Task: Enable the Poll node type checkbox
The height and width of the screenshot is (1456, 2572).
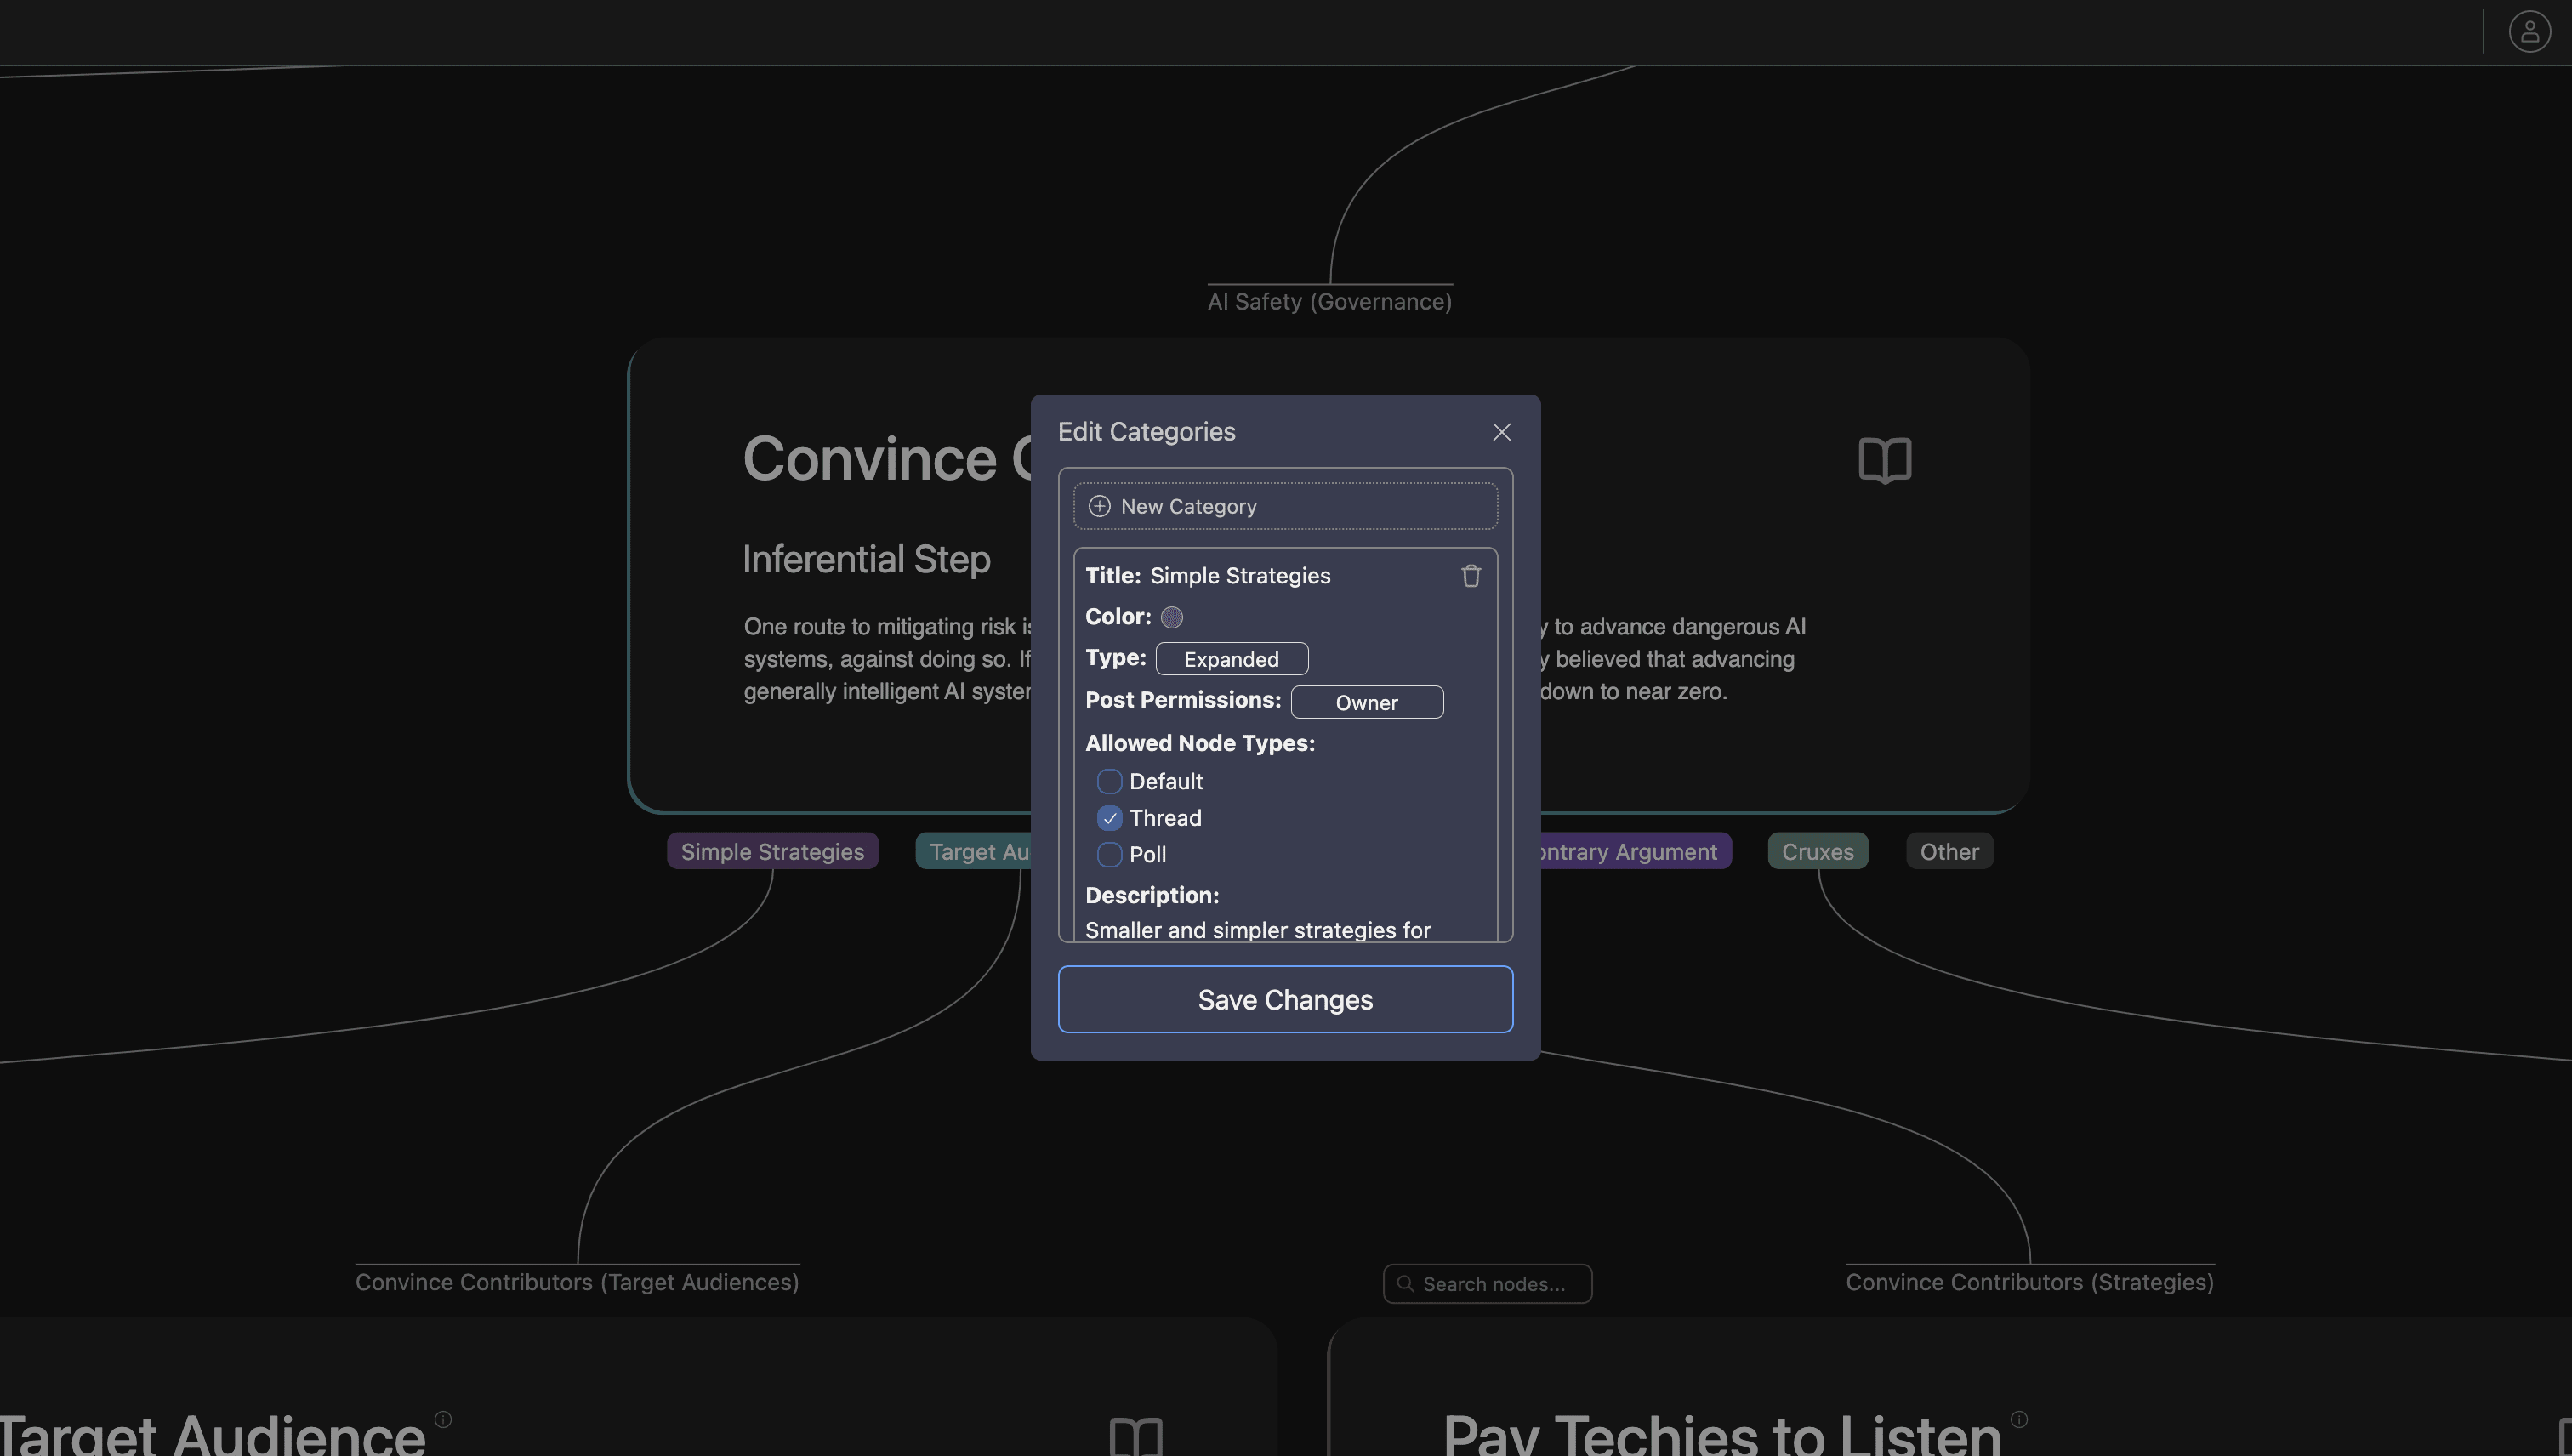Action: click(1109, 854)
